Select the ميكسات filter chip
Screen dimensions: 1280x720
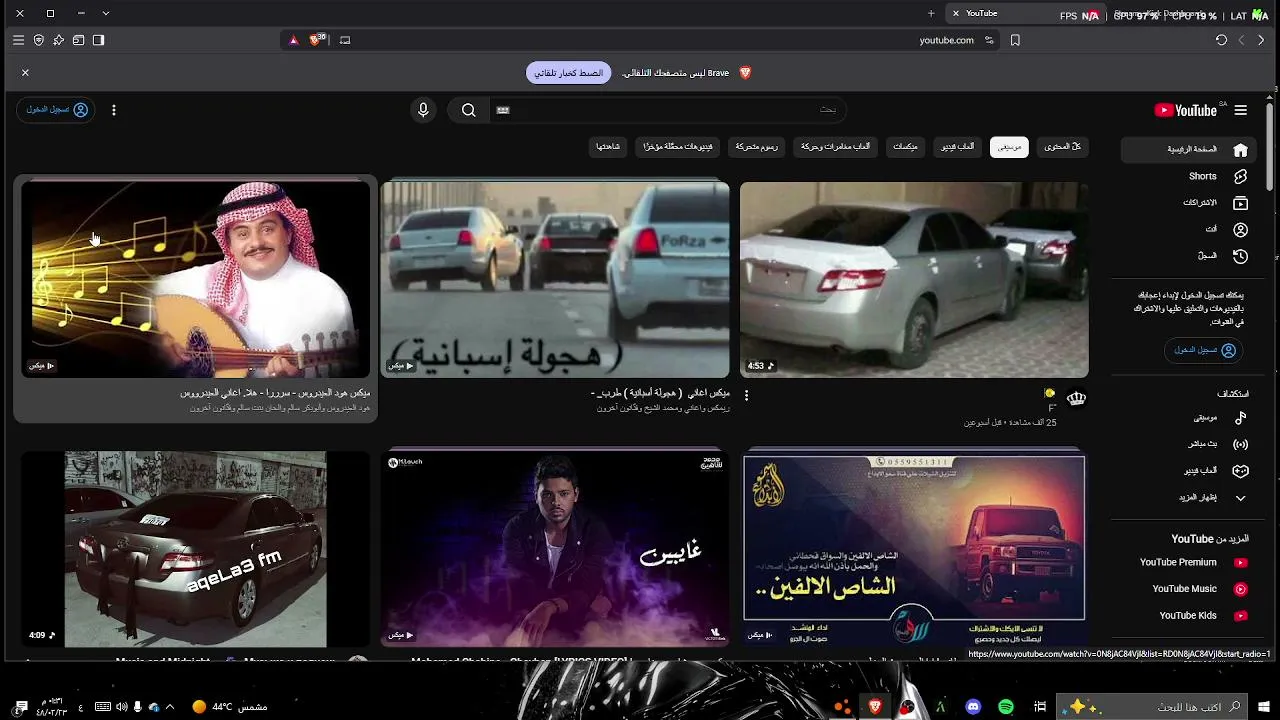(x=905, y=147)
